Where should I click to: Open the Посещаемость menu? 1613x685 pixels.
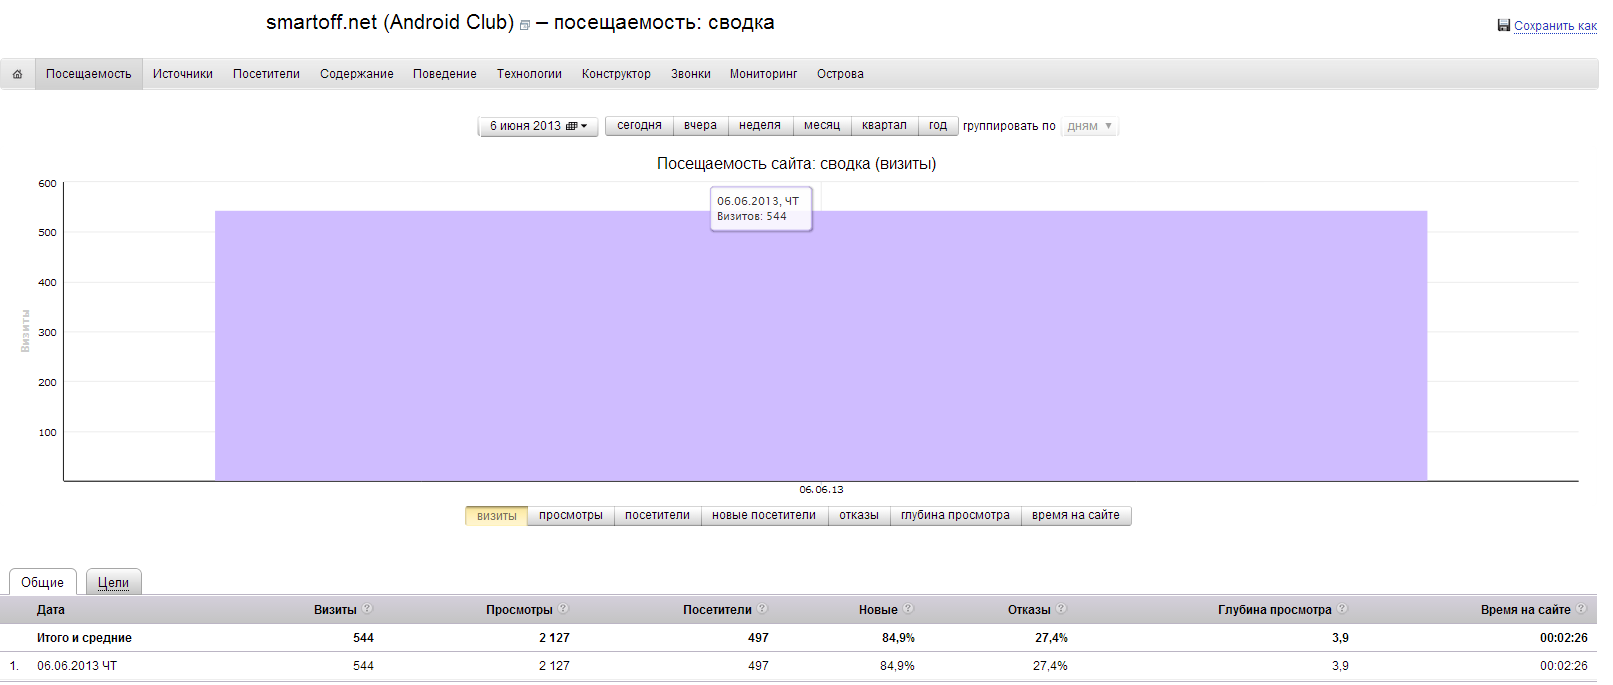point(89,74)
